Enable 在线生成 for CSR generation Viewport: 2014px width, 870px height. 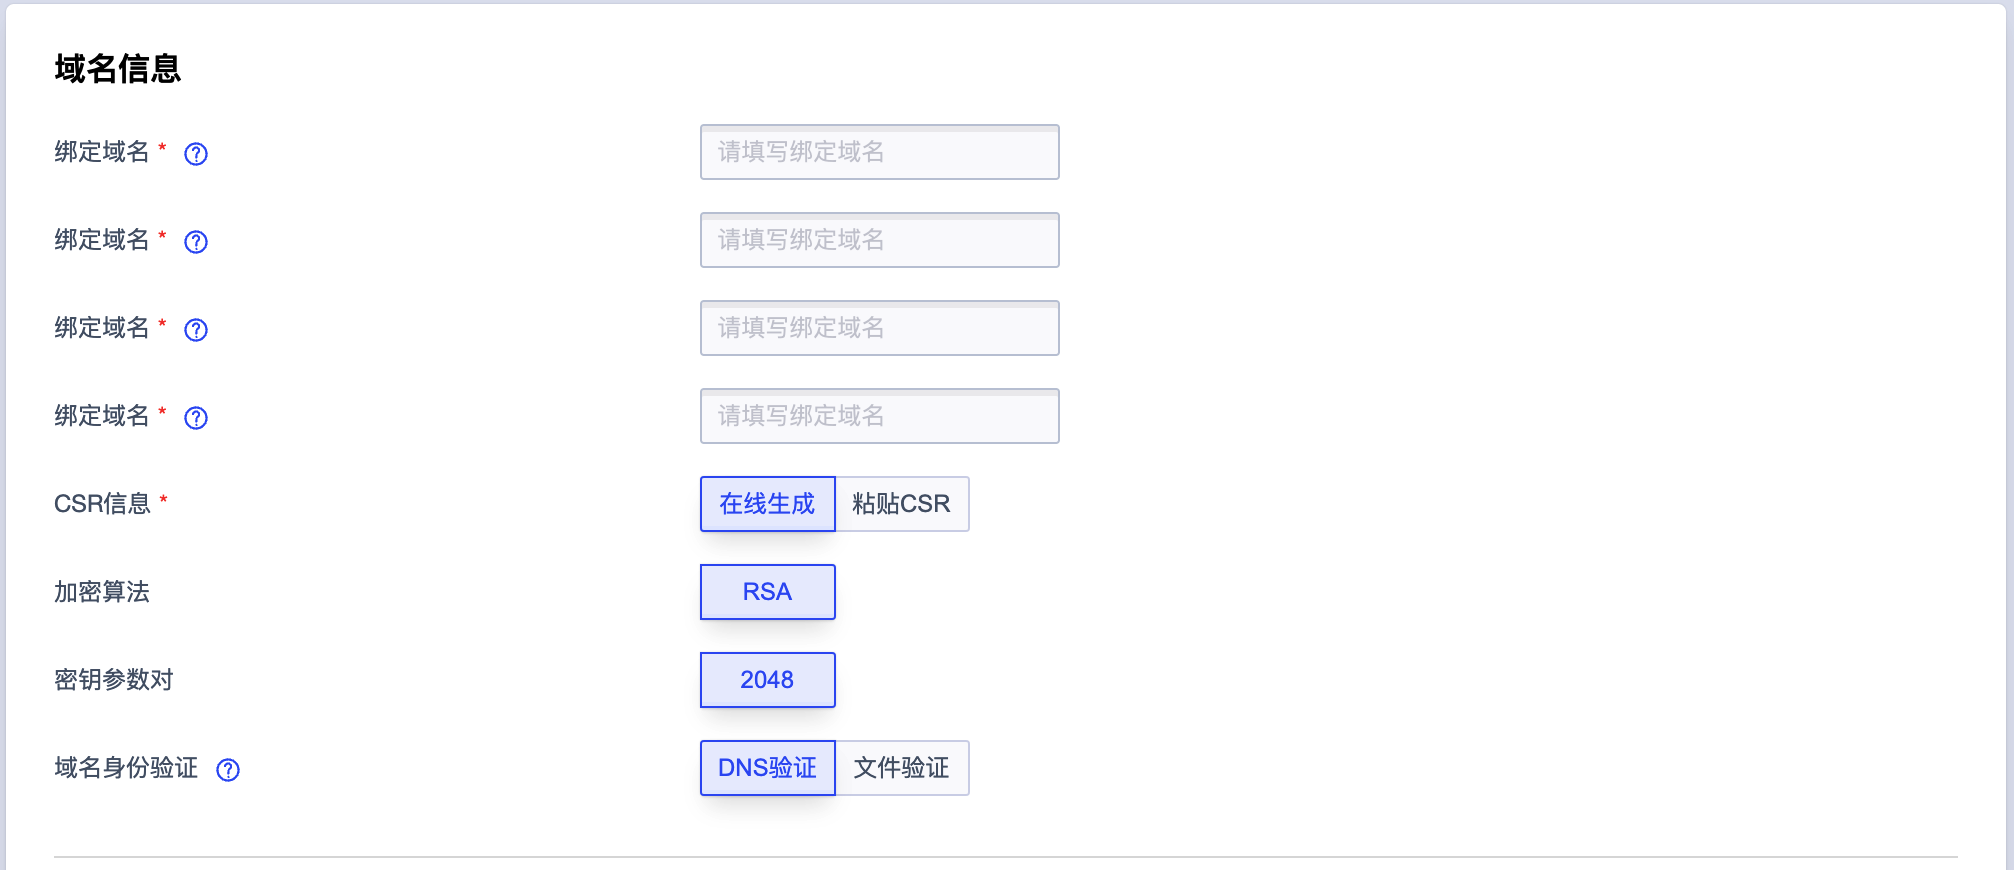click(767, 504)
